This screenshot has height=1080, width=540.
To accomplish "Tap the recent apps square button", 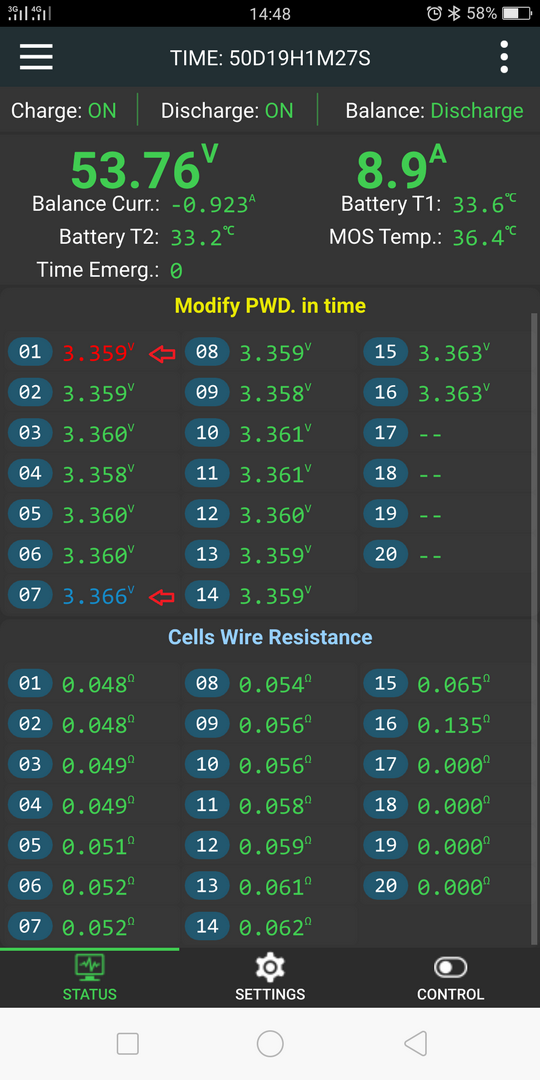I will 128,1043.
